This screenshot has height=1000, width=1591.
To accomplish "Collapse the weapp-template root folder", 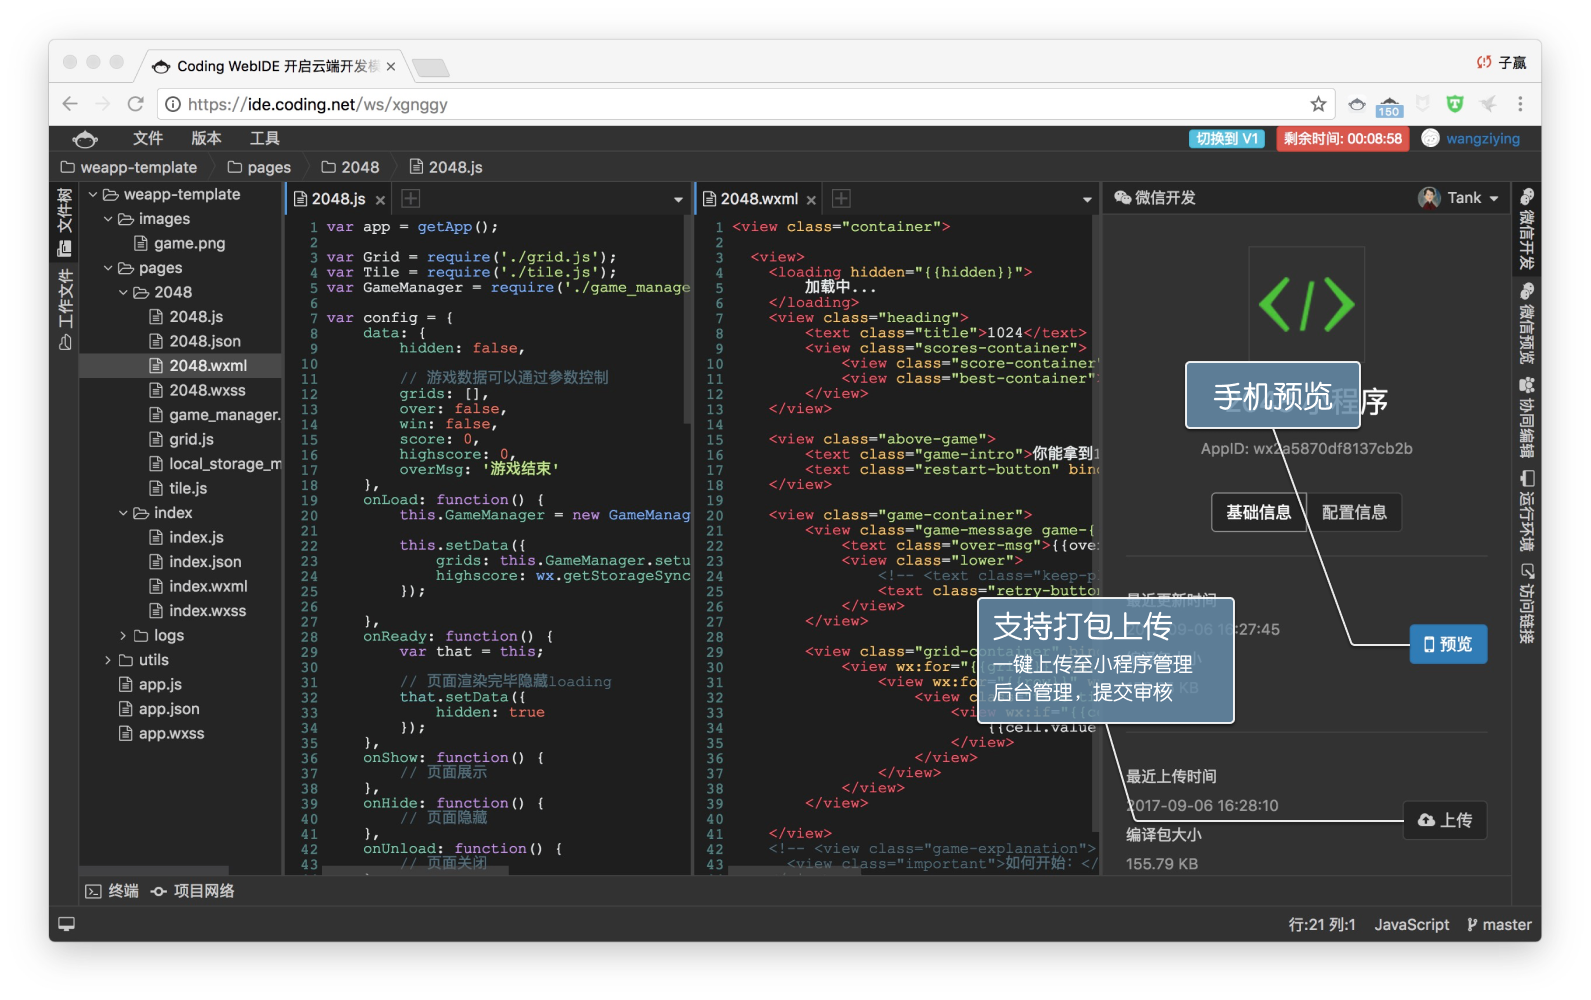I will click(x=93, y=194).
